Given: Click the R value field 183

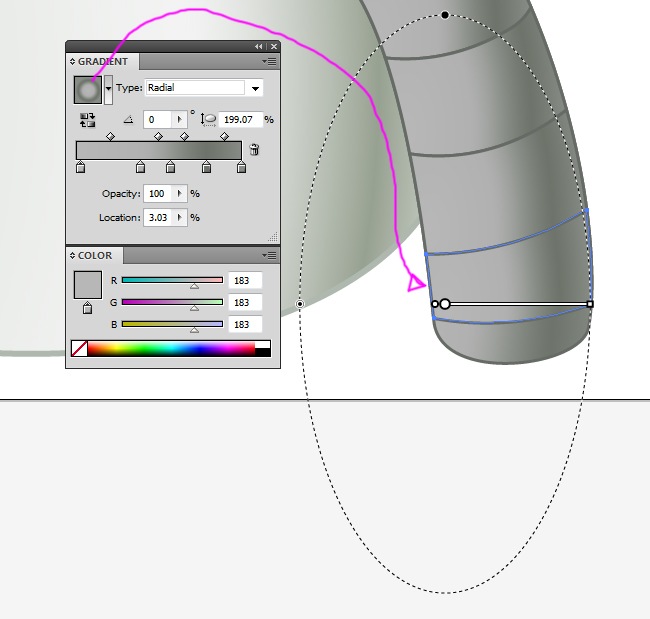Looking at the screenshot, I should (x=245, y=281).
